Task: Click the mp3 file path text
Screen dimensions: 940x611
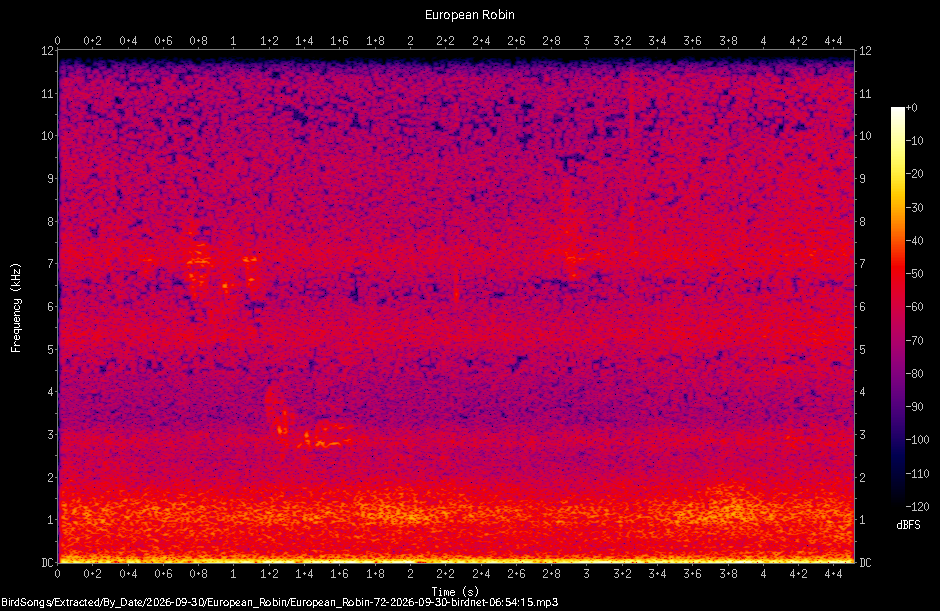Action: pos(279,602)
